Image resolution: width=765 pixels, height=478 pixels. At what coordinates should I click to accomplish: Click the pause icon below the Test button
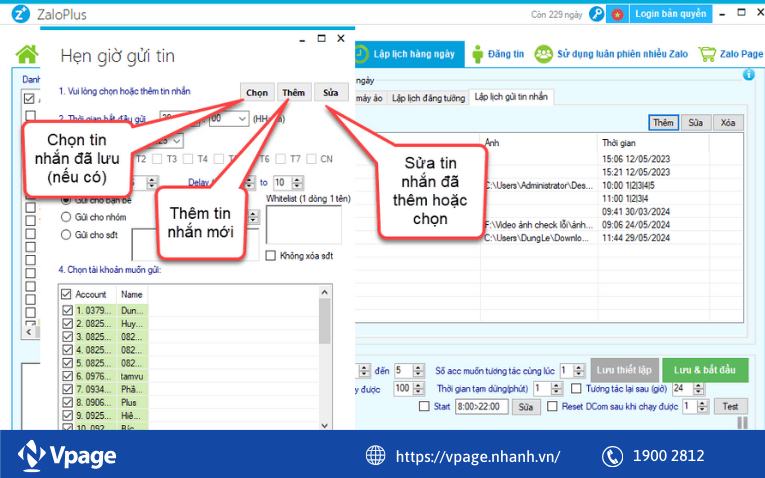click(x=742, y=422)
